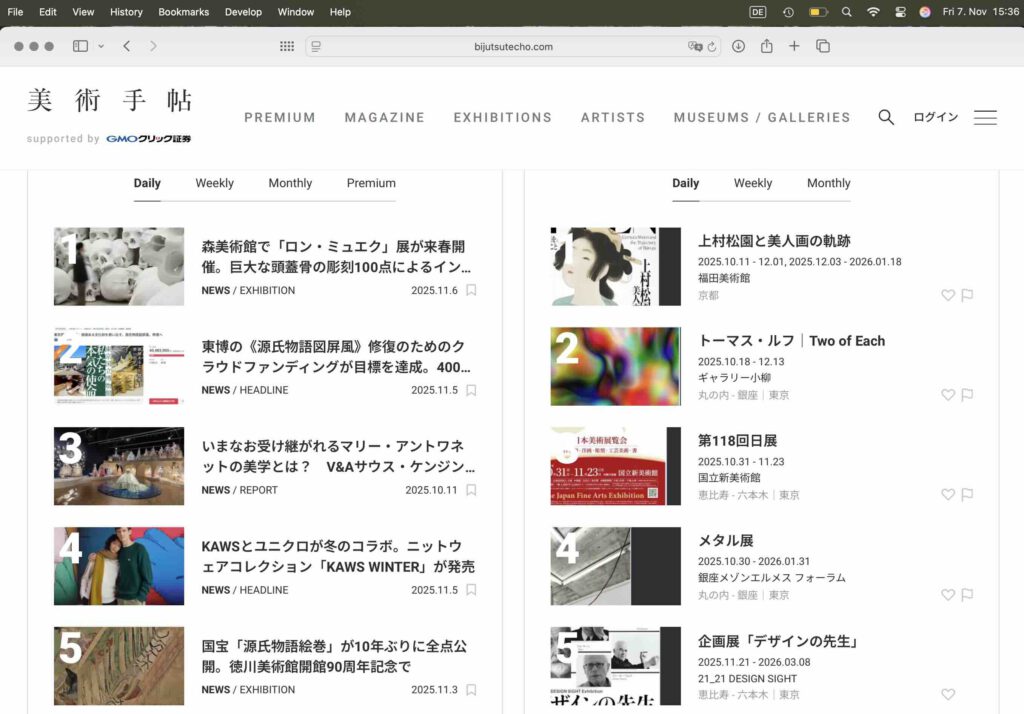Open the Bookmarks menu
The image size is (1024, 714).
(184, 12)
